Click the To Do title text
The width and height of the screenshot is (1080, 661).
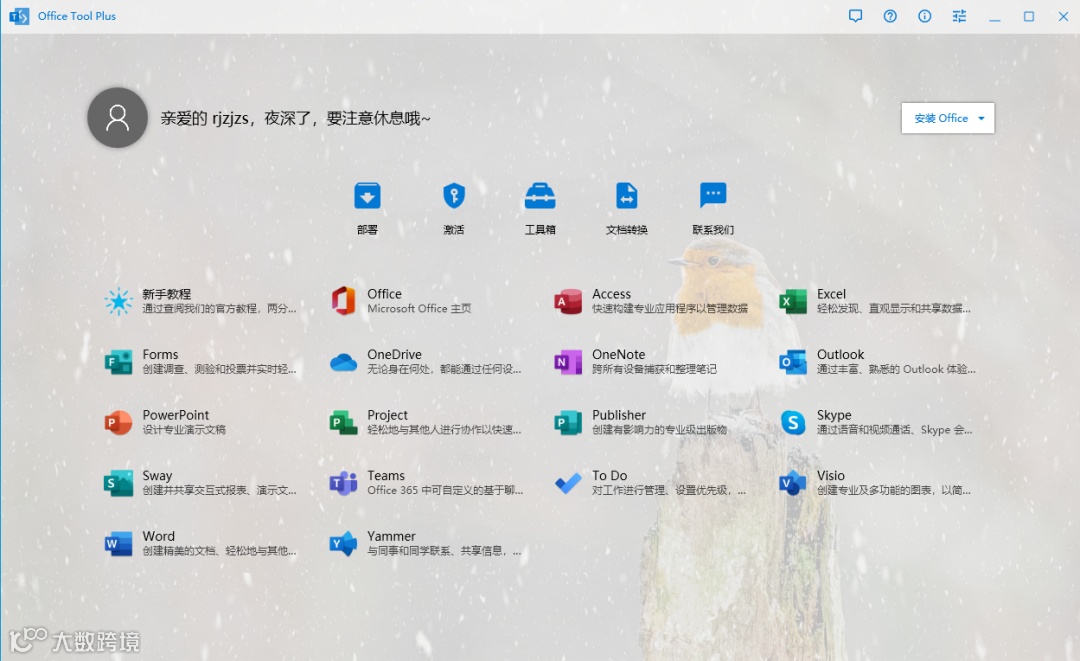[610, 476]
